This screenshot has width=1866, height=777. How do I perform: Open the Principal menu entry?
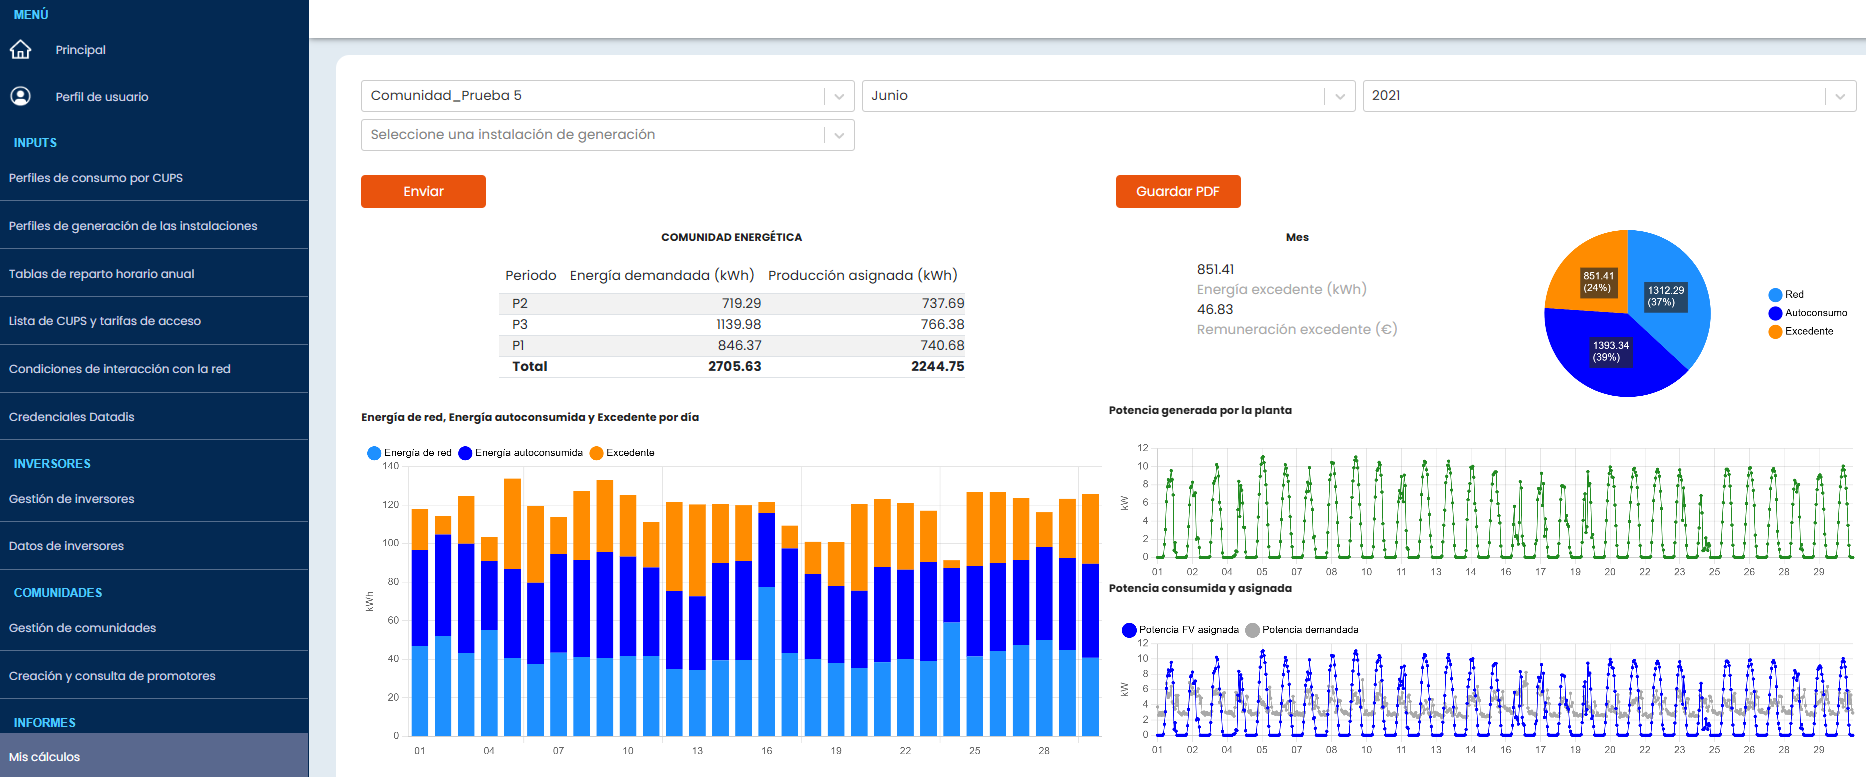(x=80, y=50)
